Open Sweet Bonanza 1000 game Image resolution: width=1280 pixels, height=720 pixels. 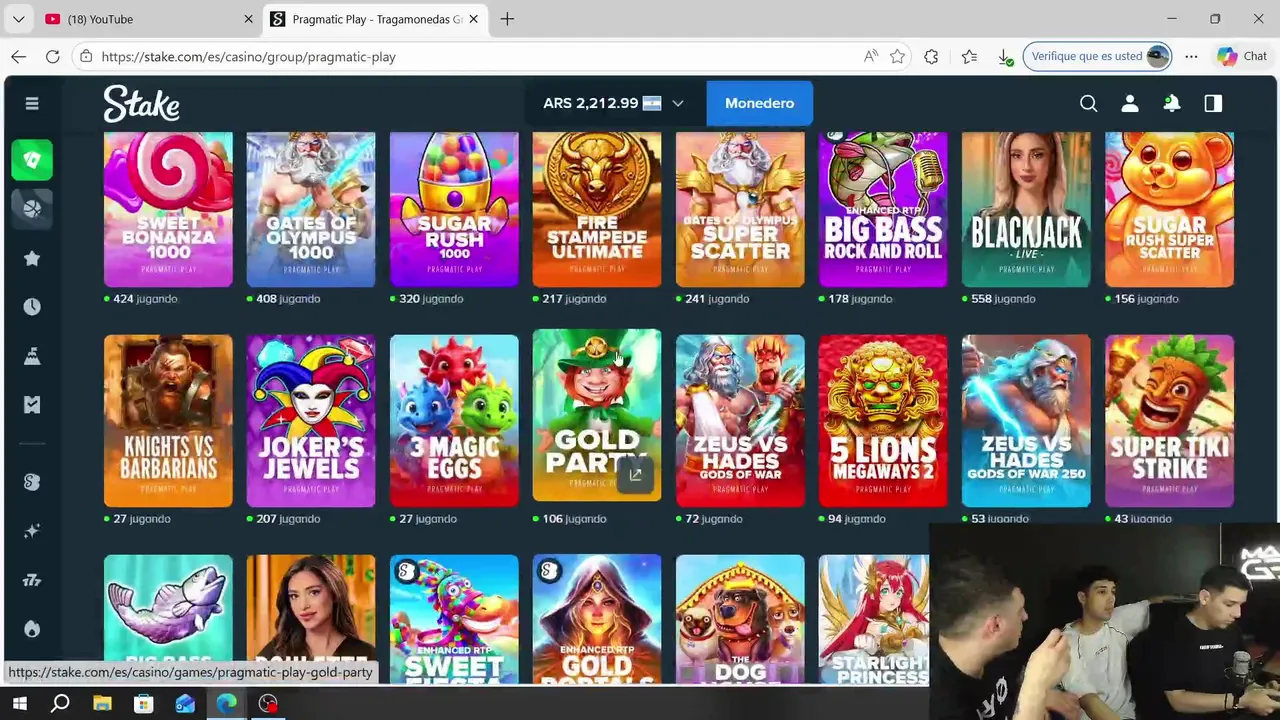[168, 209]
